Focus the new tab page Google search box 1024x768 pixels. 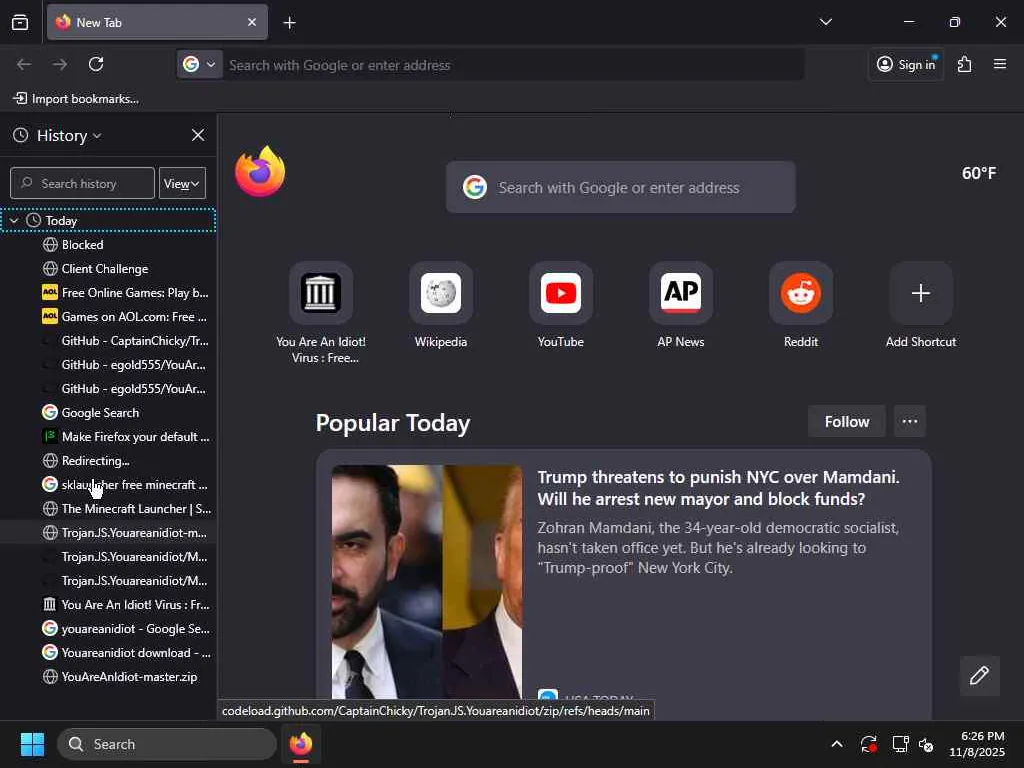point(620,187)
